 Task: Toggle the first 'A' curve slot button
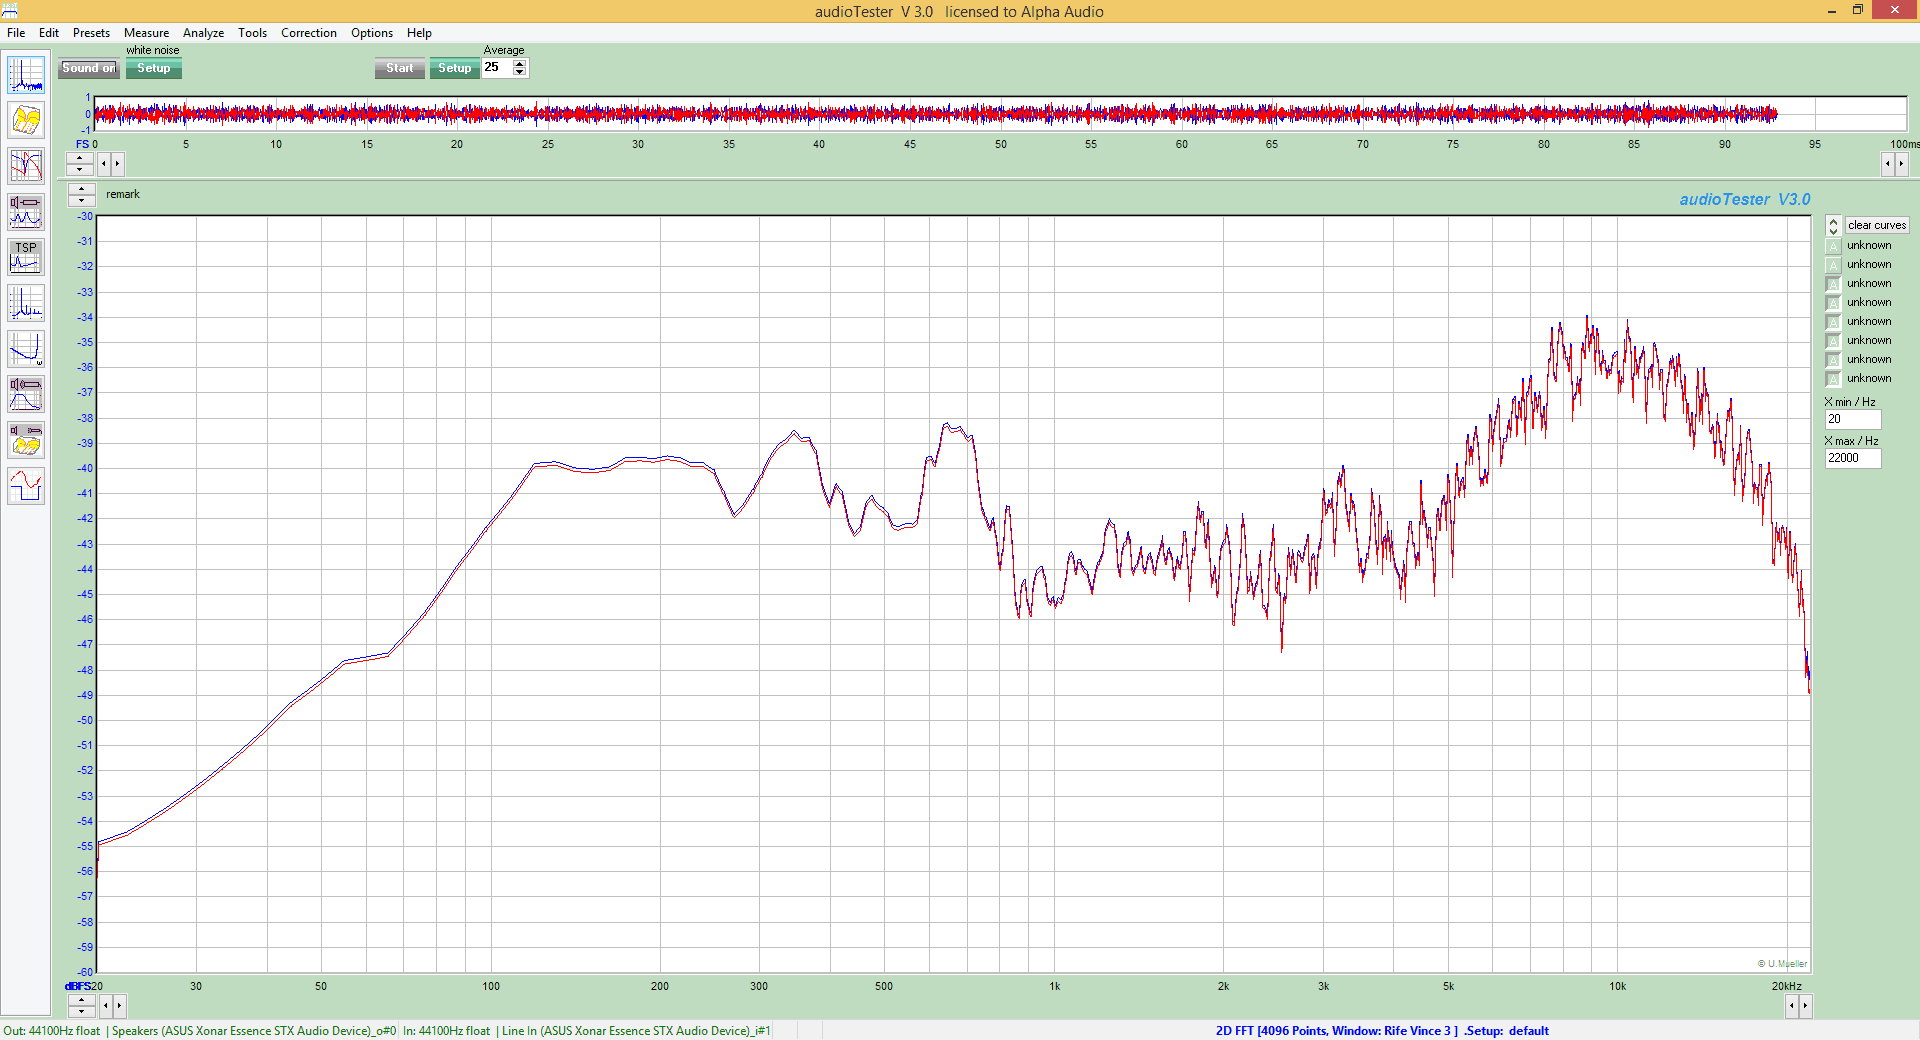[x=1833, y=246]
